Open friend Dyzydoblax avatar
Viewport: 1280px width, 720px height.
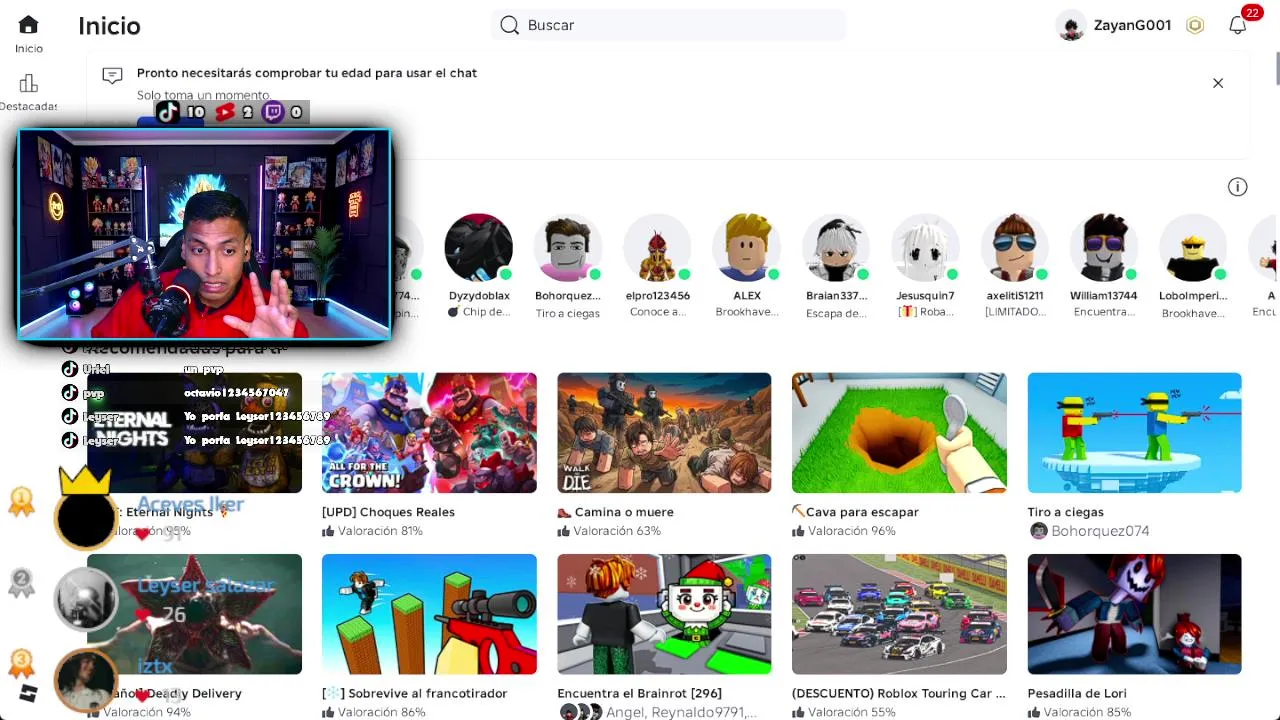click(479, 248)
